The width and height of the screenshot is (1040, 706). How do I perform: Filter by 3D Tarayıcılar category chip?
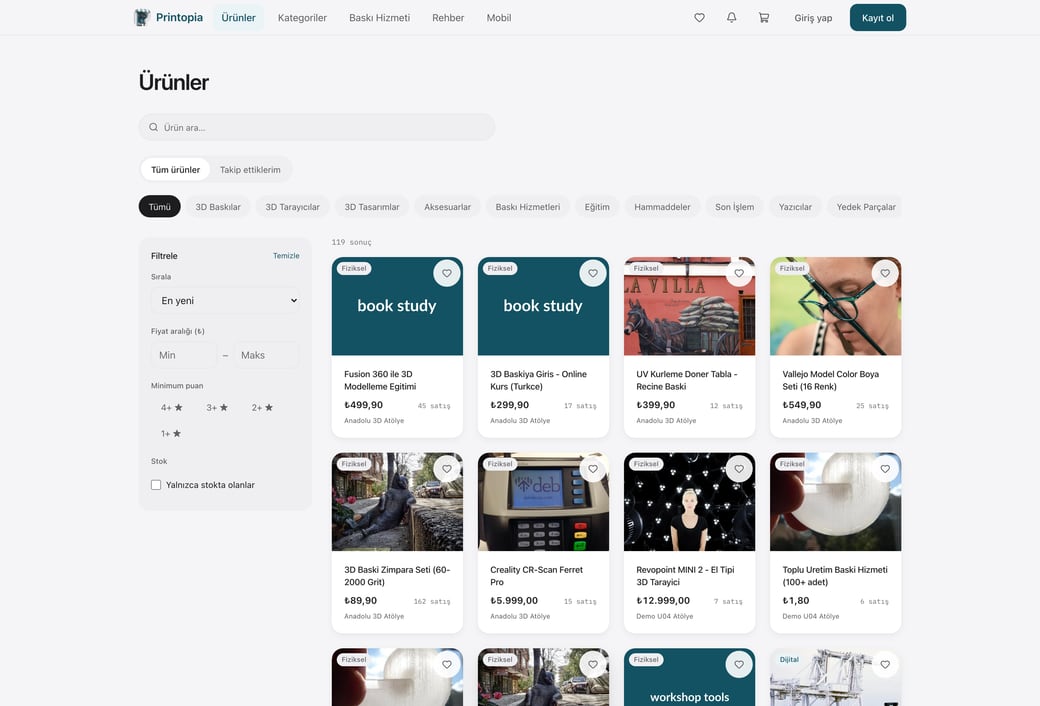[x=292, y=207]
